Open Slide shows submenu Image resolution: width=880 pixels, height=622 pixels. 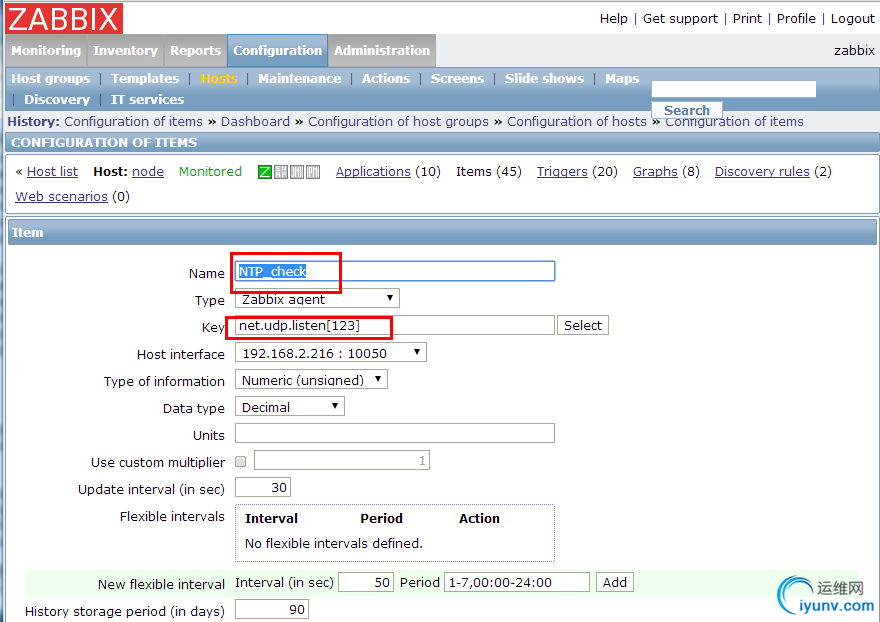pyautogui.click(x=544, y=79)
